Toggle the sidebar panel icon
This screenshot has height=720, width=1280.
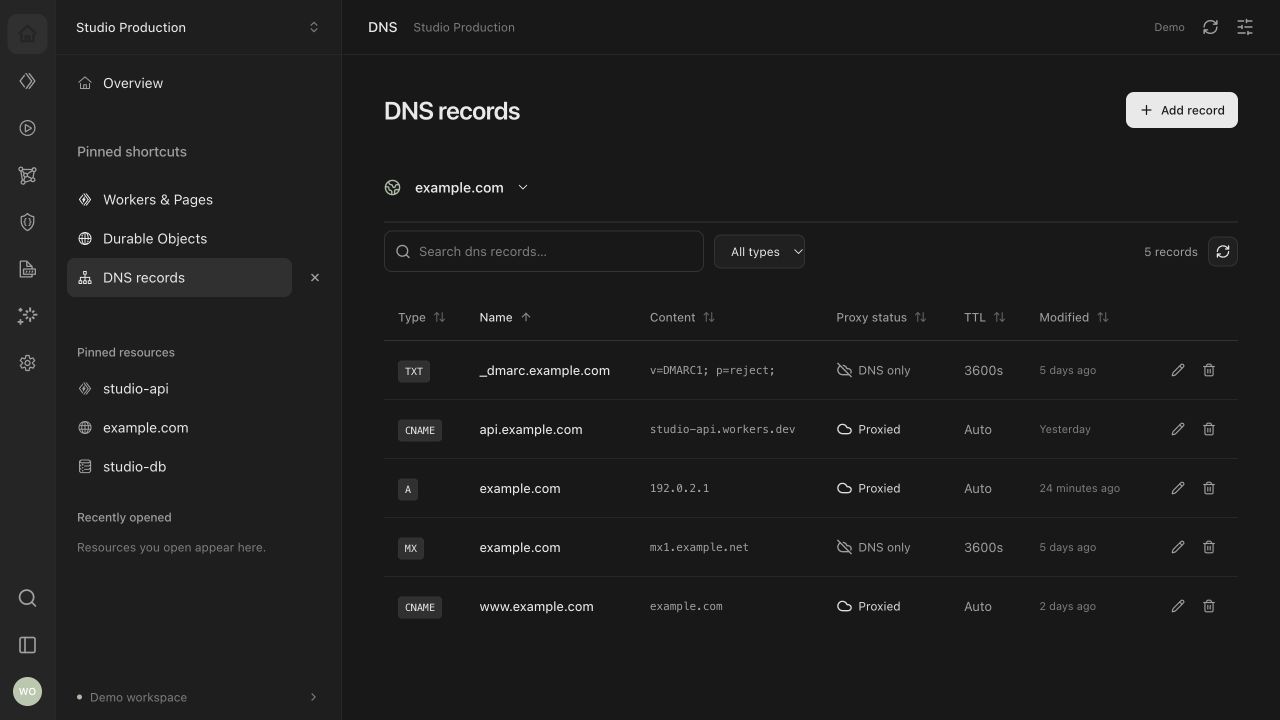click(27, 645)
